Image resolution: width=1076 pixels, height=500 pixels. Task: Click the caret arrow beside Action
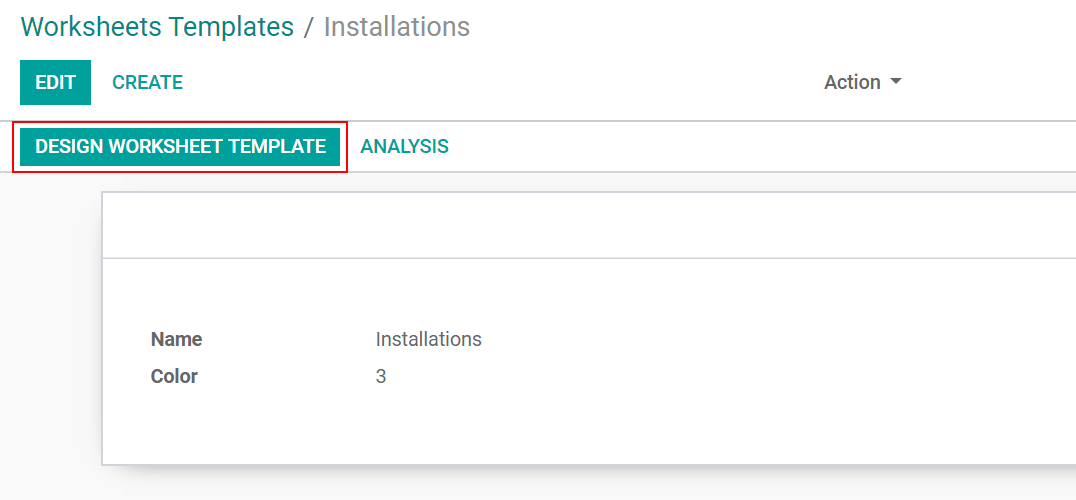point(895,82)
